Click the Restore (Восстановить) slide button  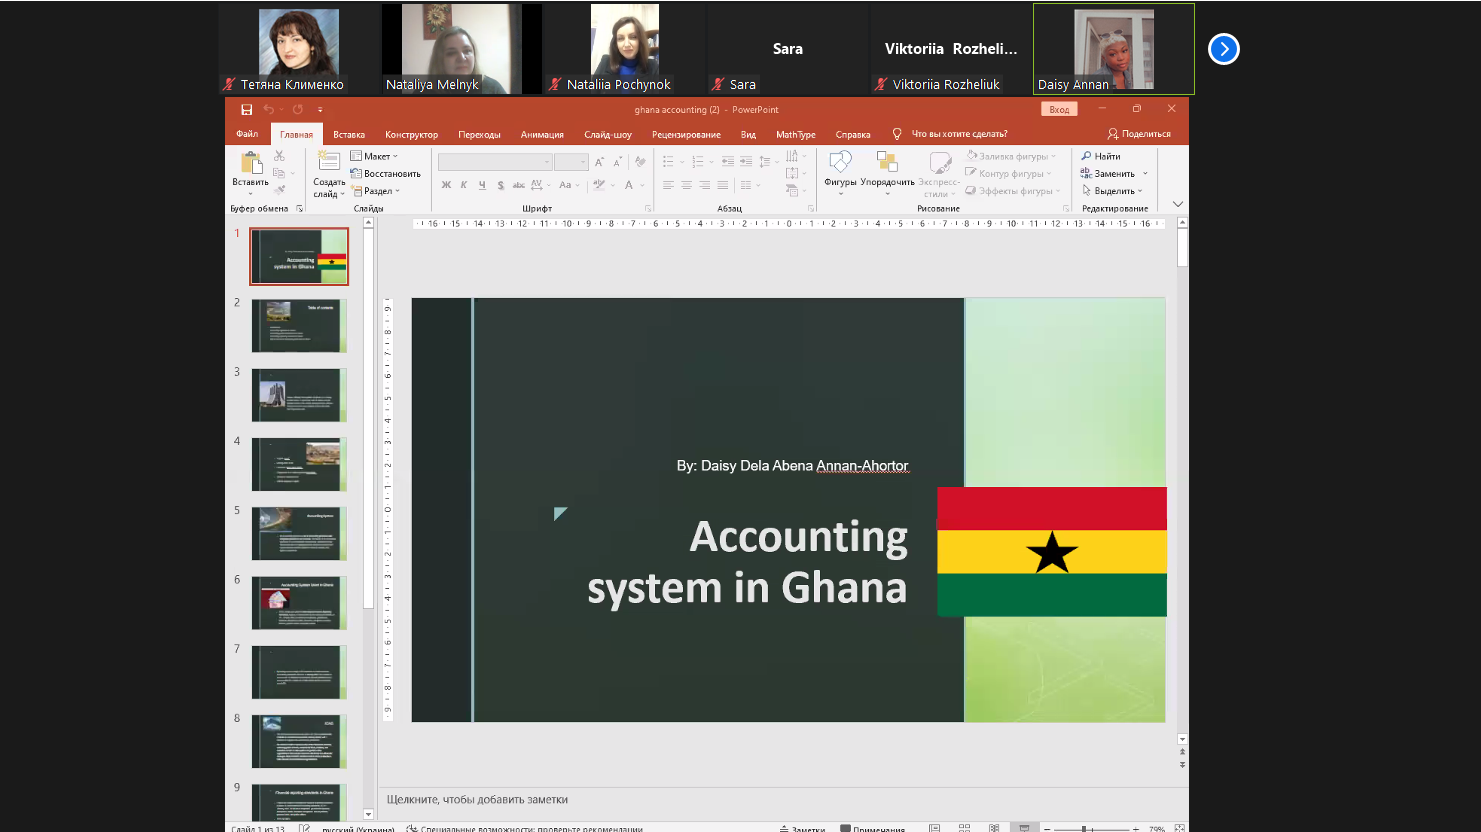386,174
